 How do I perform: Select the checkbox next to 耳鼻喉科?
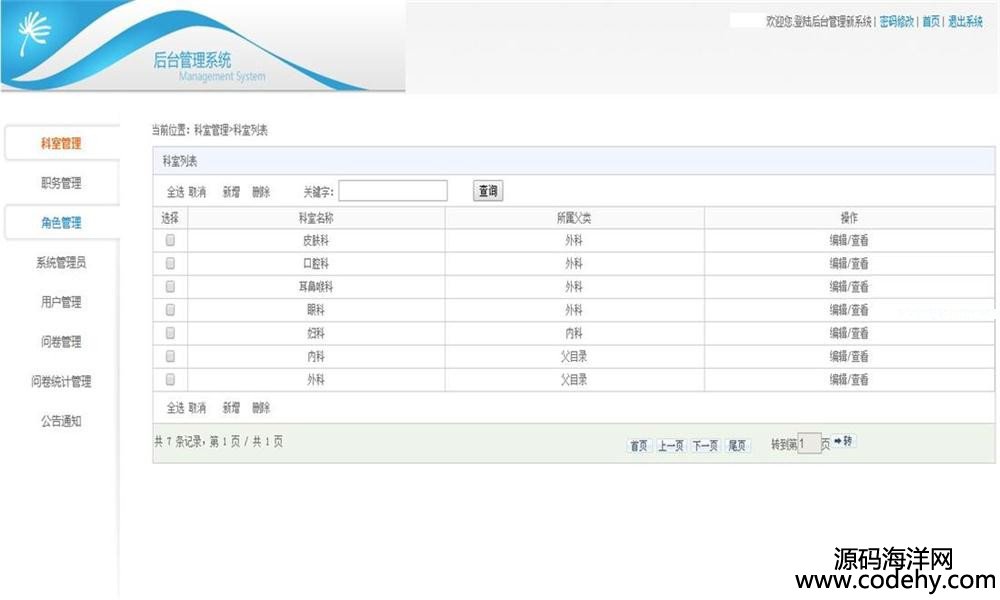click(170, 286)
